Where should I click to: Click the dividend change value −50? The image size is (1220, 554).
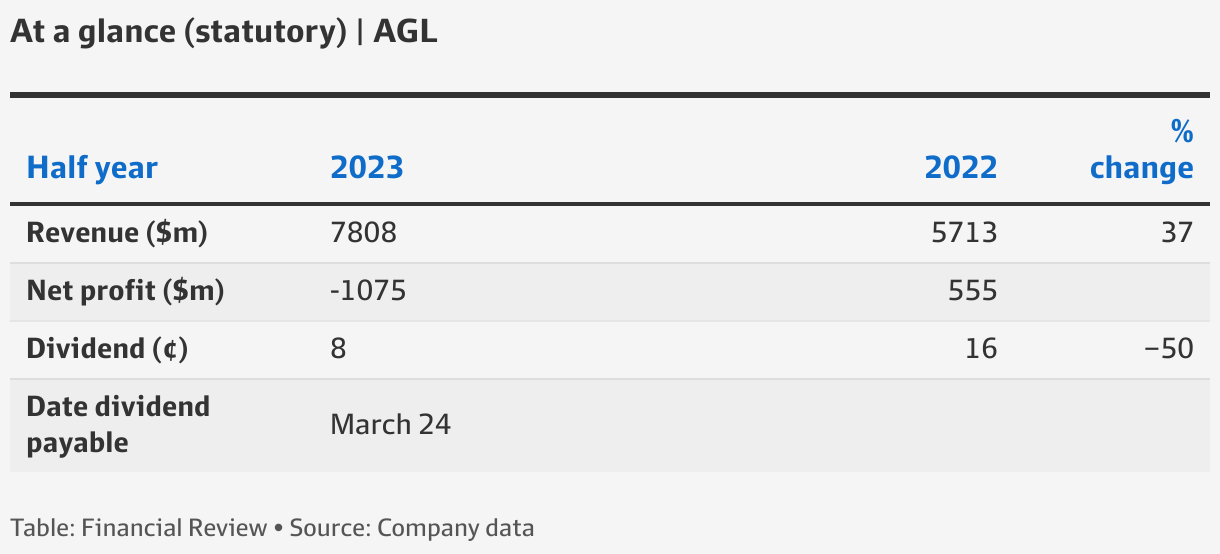pyautogui.click(x=1170, y=349)
